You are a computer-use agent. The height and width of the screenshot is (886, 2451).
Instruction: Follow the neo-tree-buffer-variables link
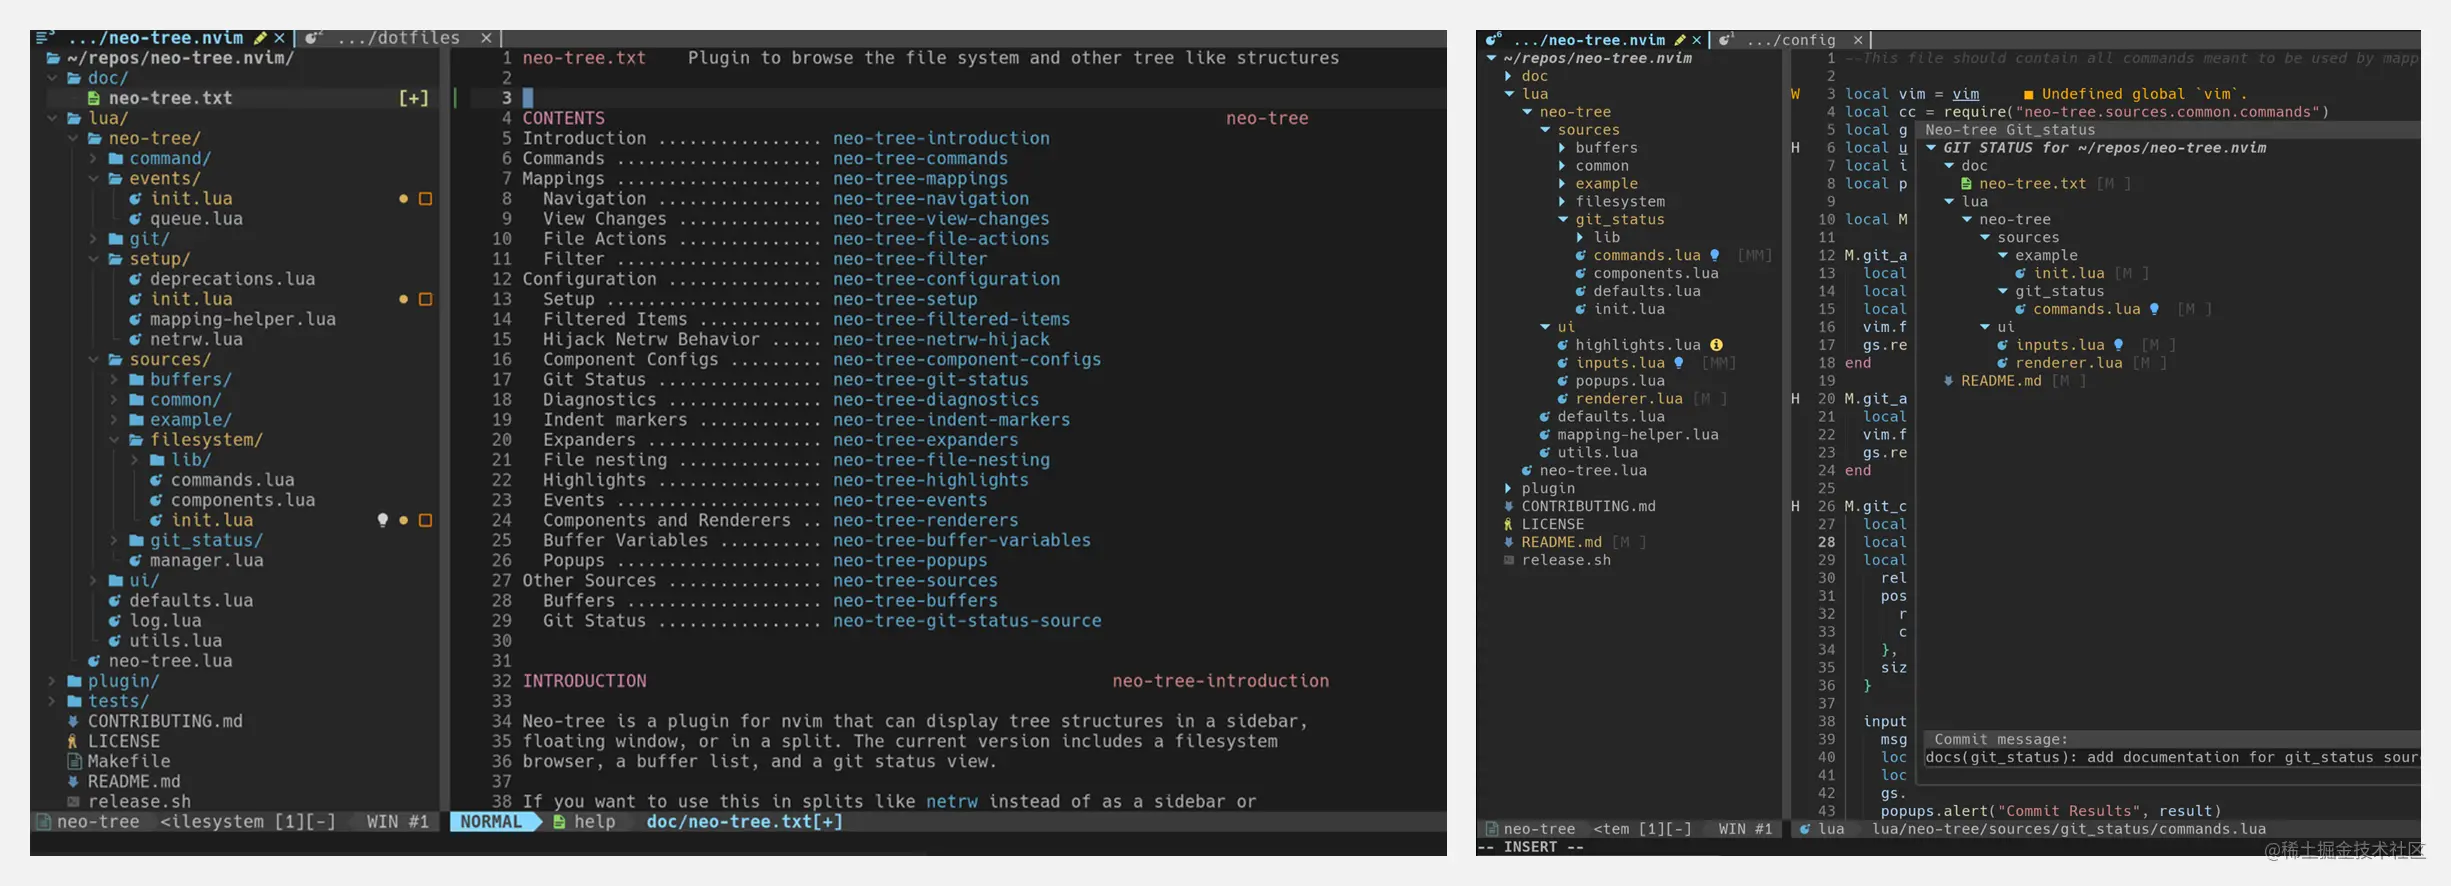[x=962, y=540]
